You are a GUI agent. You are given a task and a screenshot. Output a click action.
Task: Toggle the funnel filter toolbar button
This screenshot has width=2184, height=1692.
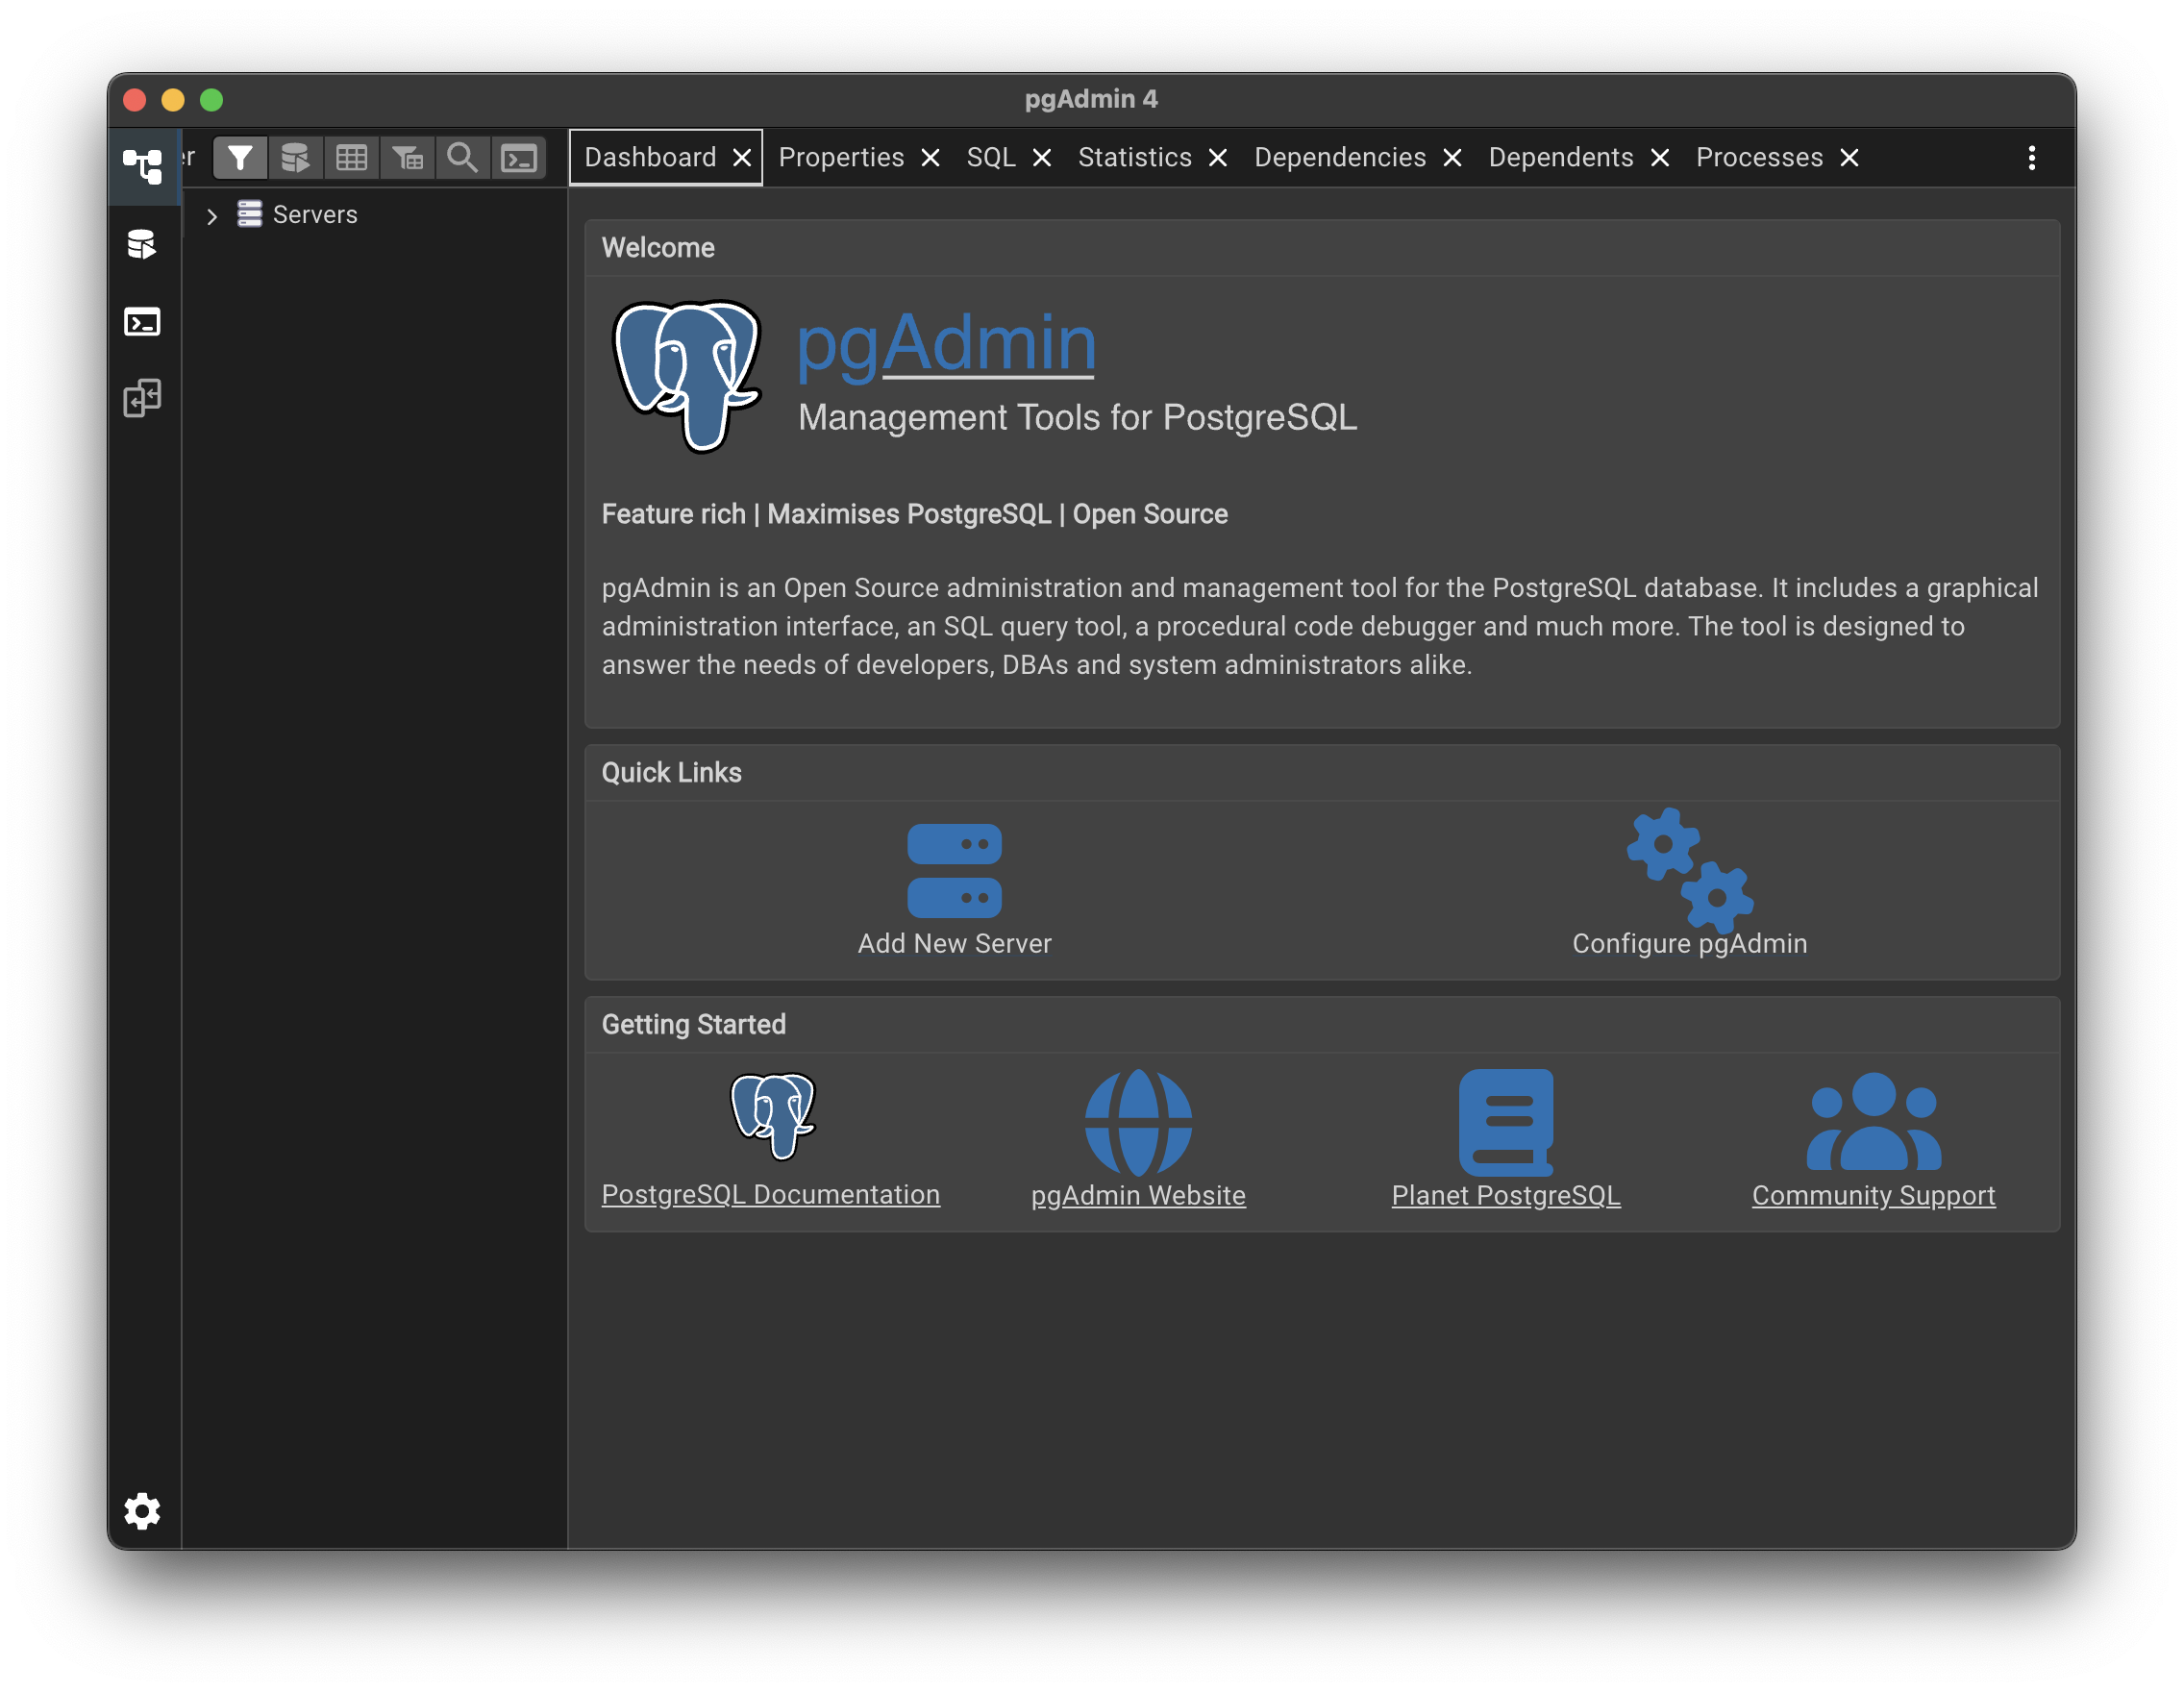(x=240, y=158)
